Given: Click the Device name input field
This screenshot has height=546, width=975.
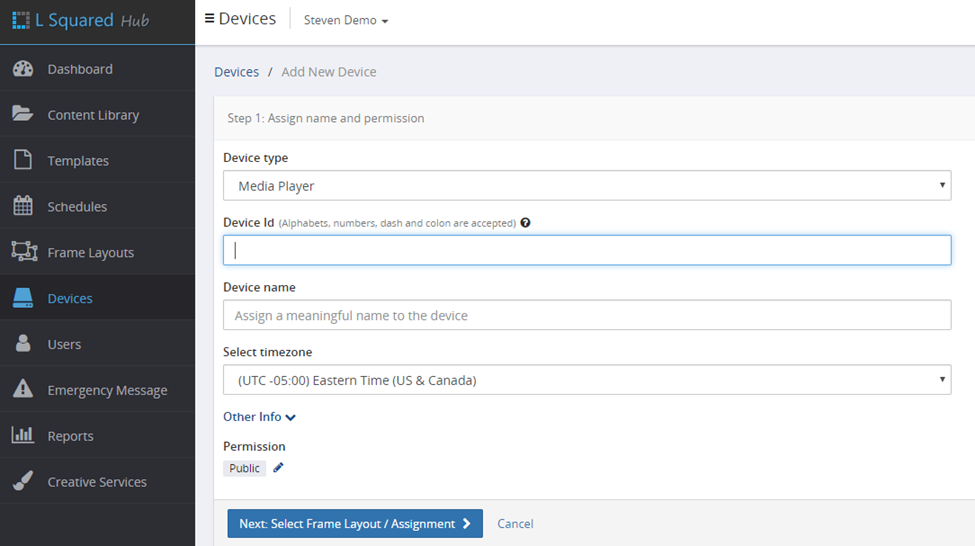Looking at the screenshot, I should [586, 315].
